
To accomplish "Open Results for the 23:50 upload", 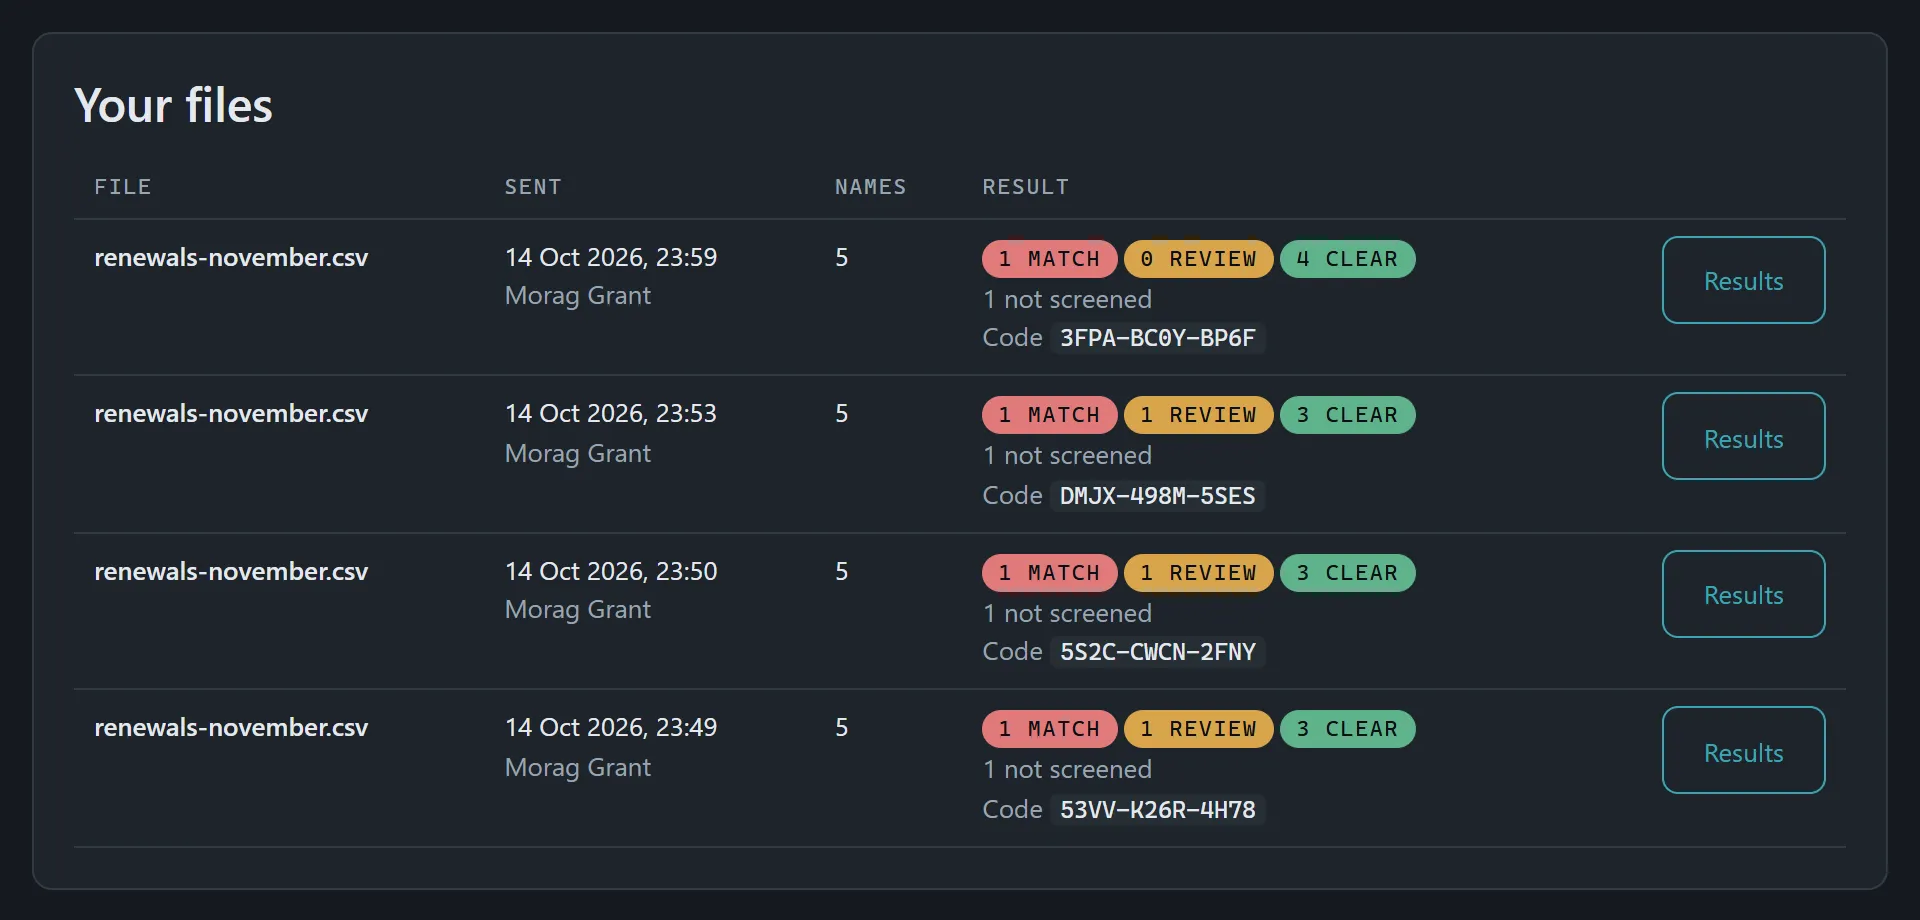I will (1743, 594).
